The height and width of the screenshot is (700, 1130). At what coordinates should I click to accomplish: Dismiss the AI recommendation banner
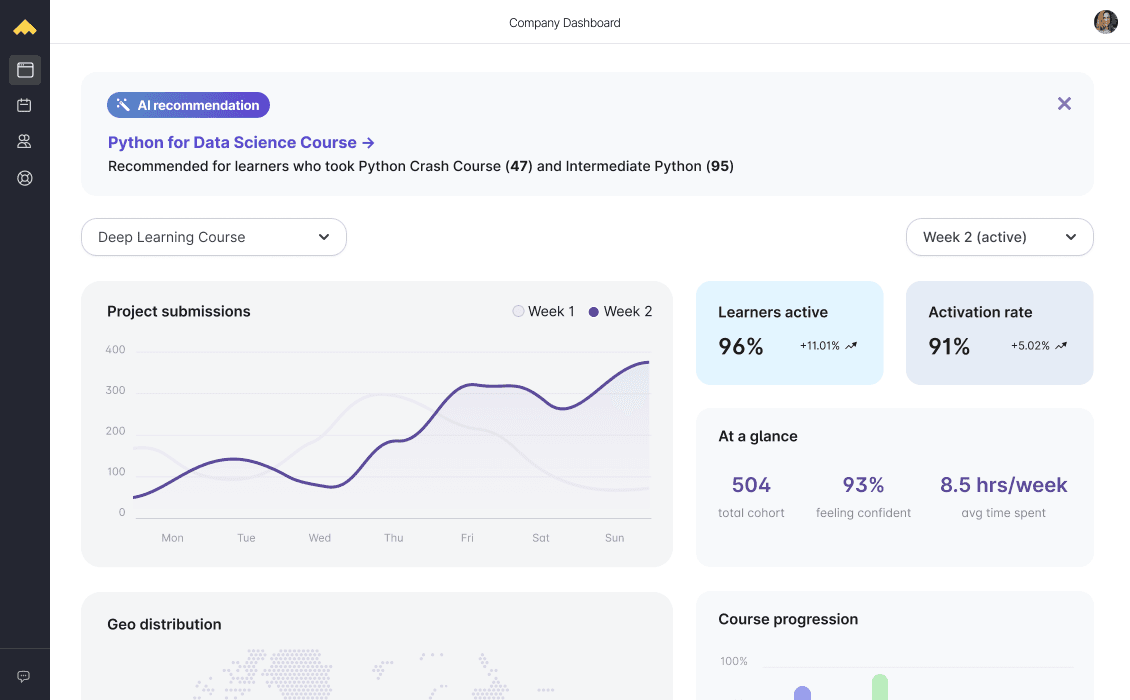(x=1064, y=103)
